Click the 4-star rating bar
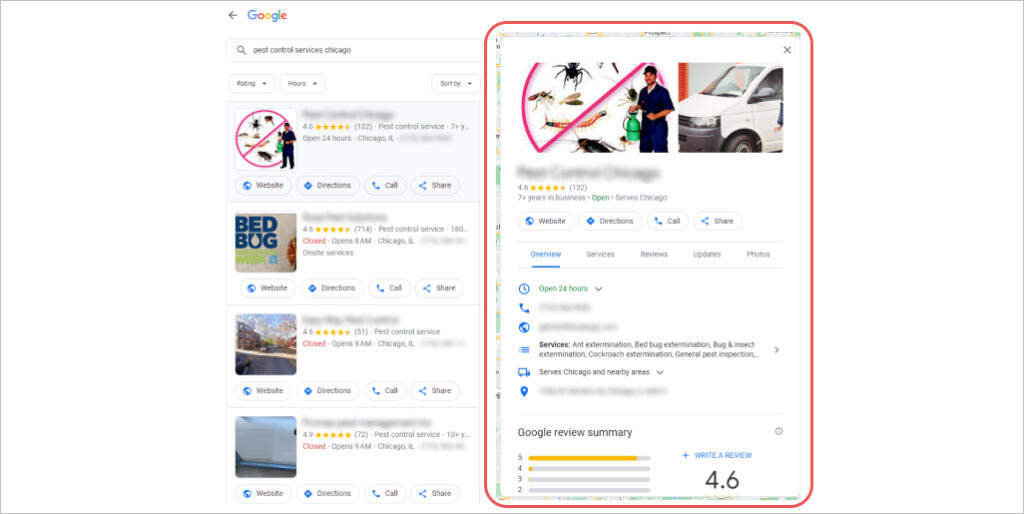 click(x=589, y=468)
